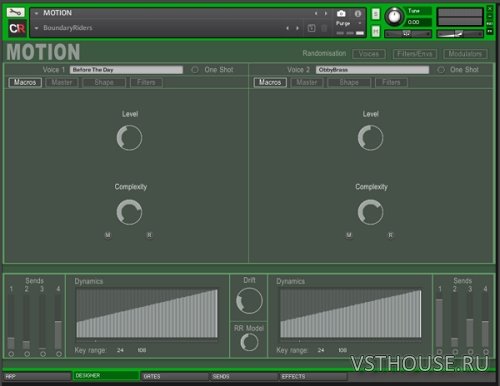The image size is (500, 386).
Task: Switch to DESIGNER page
Action: coord(106,376)
